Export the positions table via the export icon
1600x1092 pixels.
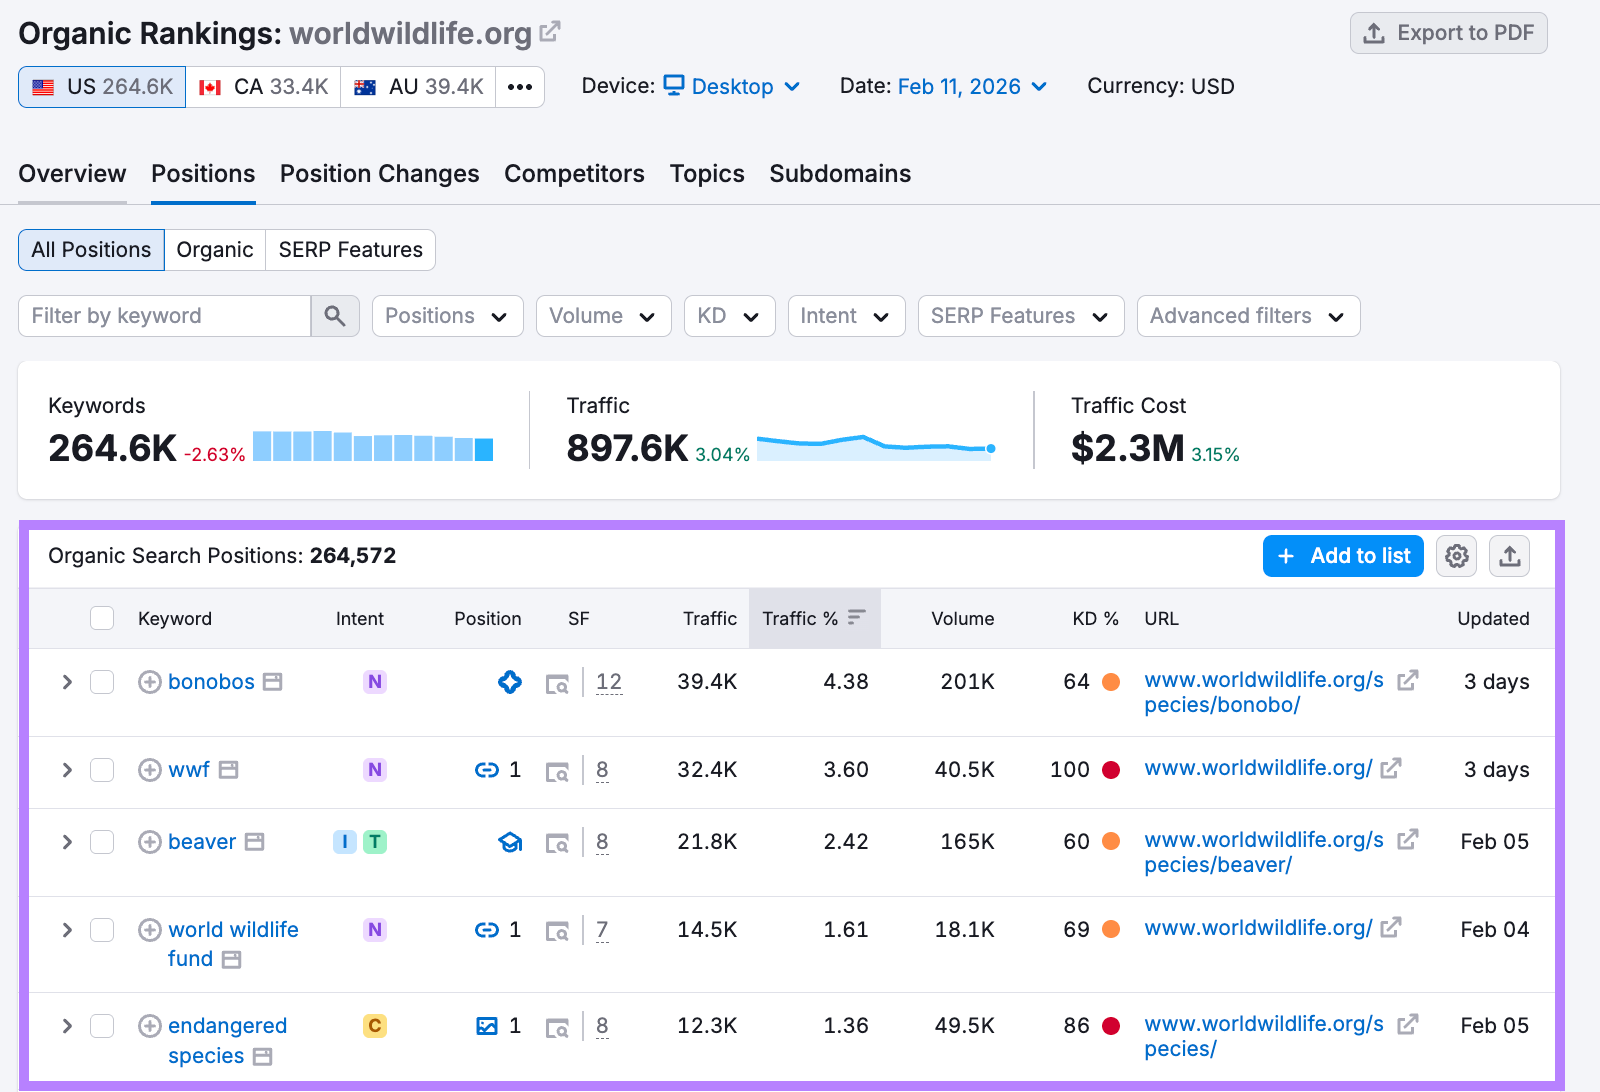[x=1509, y=556]
